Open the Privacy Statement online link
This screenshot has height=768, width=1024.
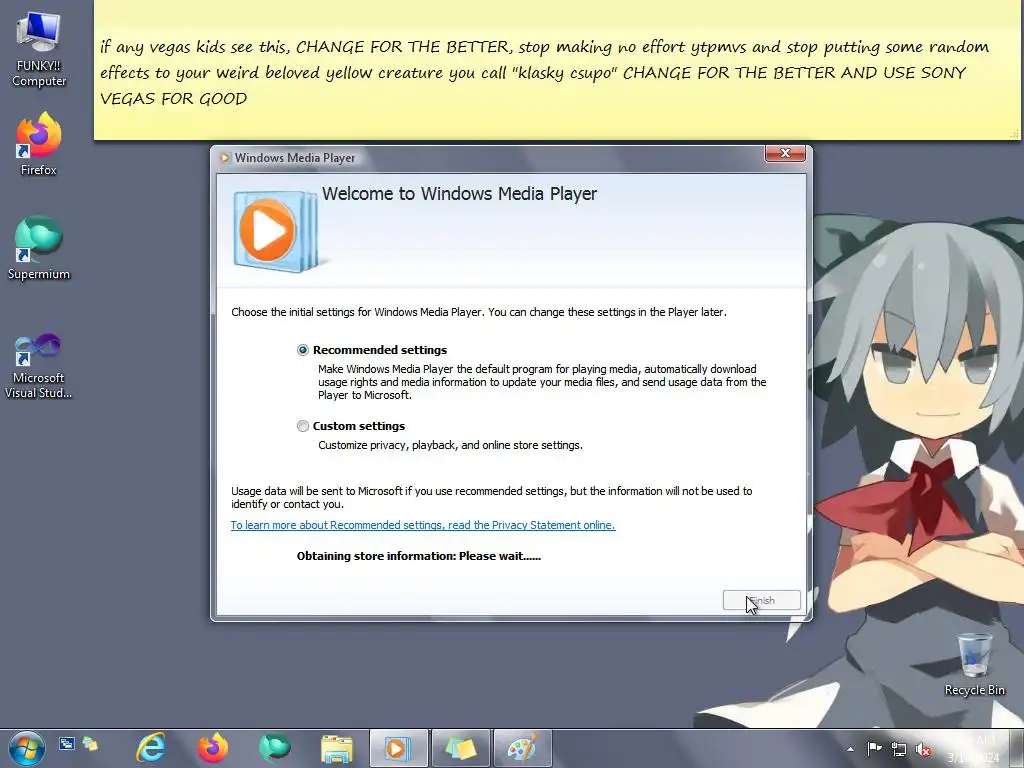click(x=423, y=525)
